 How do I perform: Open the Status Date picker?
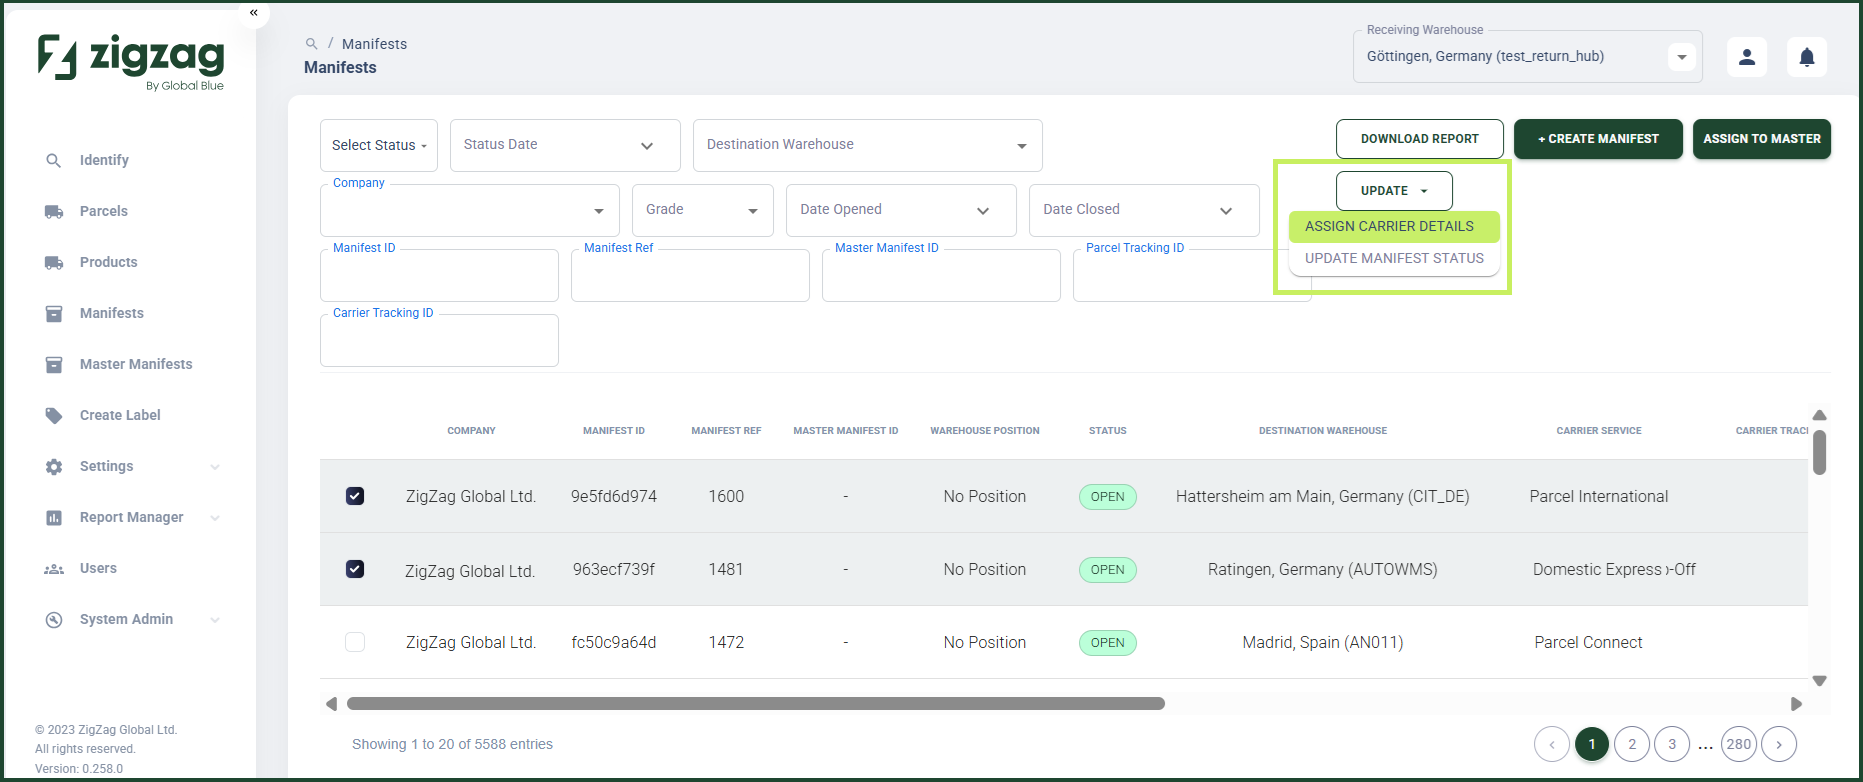(x=565, y=145)
